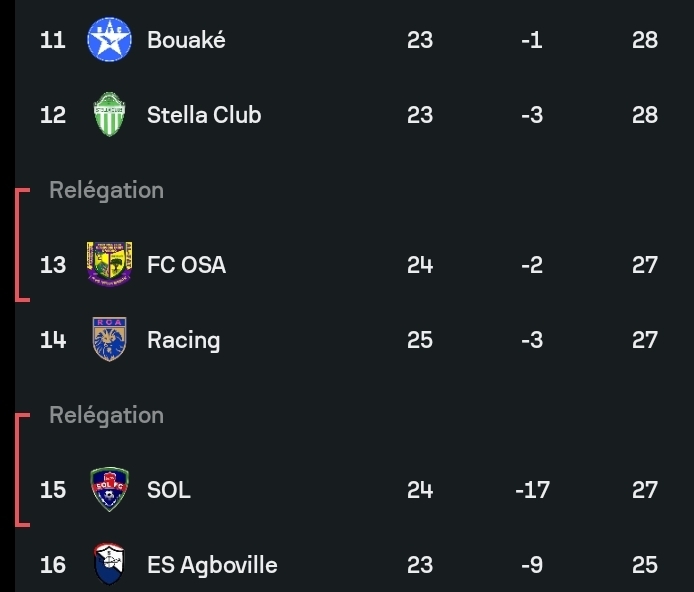The height and width of the screenshot is (592, 694).
Task: Click the Relégation label above SOL
Action: [x=106, y=415]
